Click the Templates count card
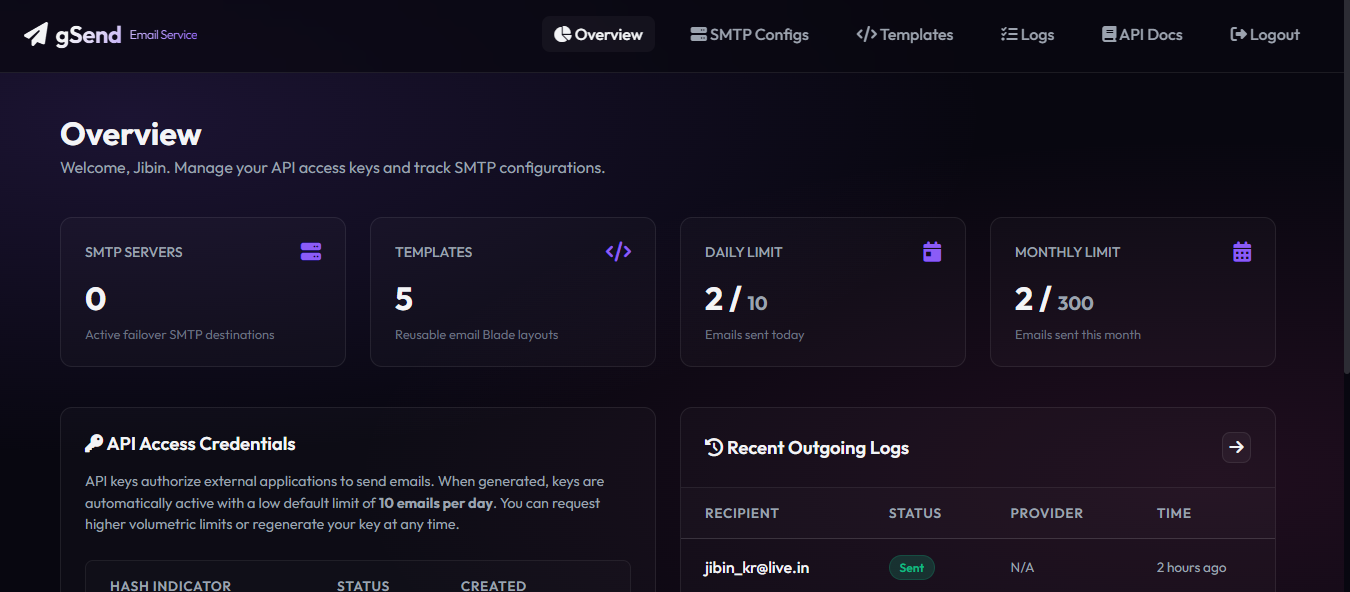This screenshot has height=592, width=1350. coord(513,292)
